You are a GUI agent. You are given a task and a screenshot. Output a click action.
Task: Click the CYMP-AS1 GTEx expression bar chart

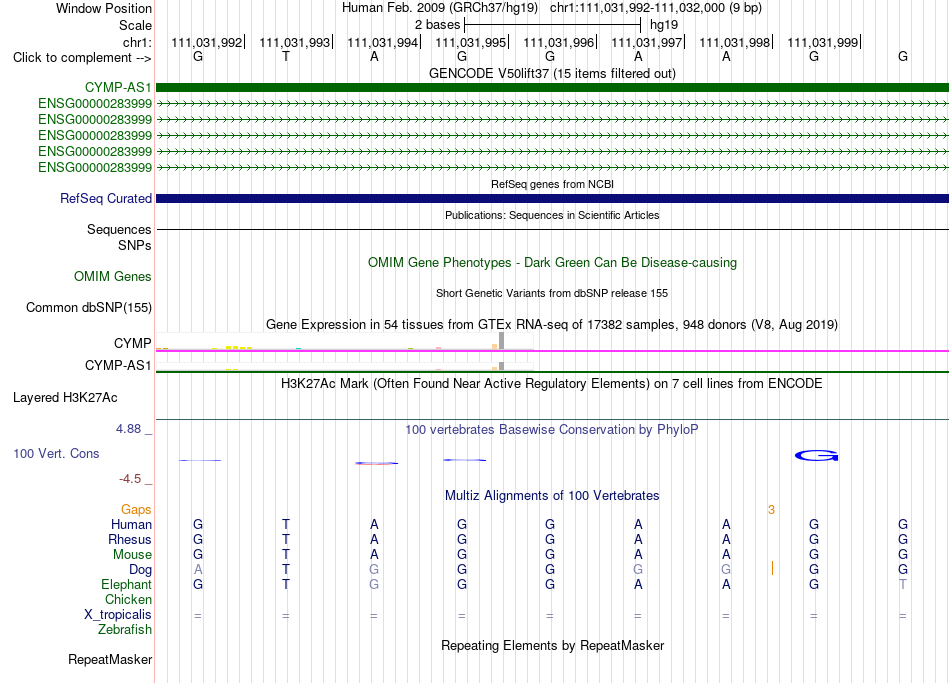tap(345, 366)
